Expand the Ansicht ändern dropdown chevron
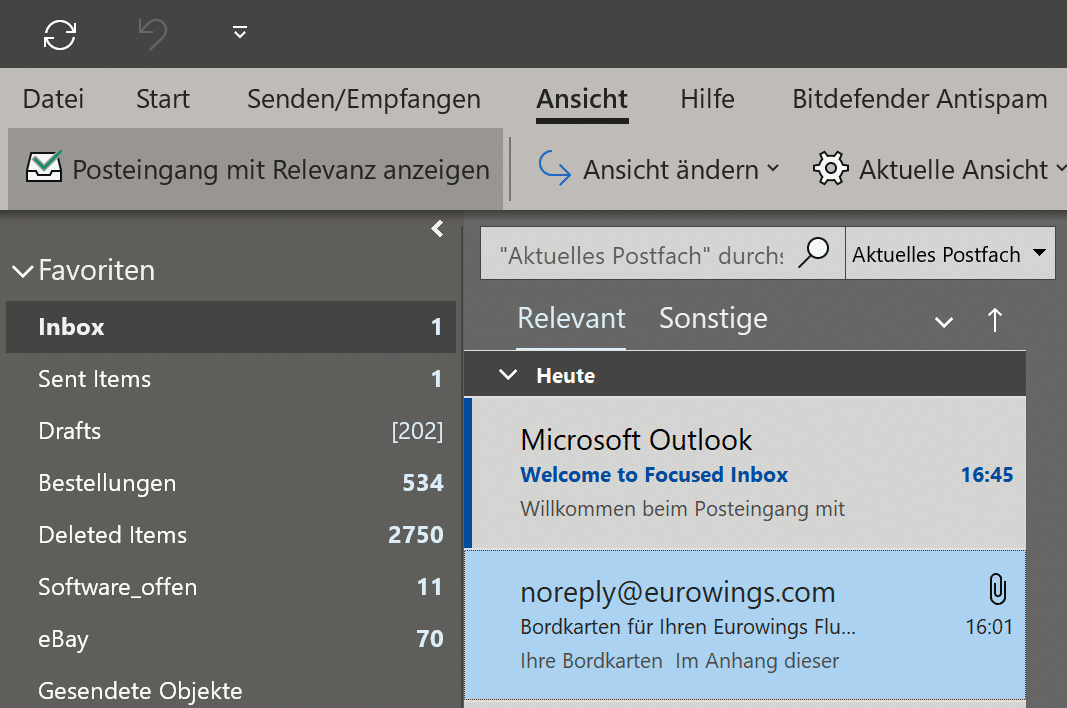 773,167
